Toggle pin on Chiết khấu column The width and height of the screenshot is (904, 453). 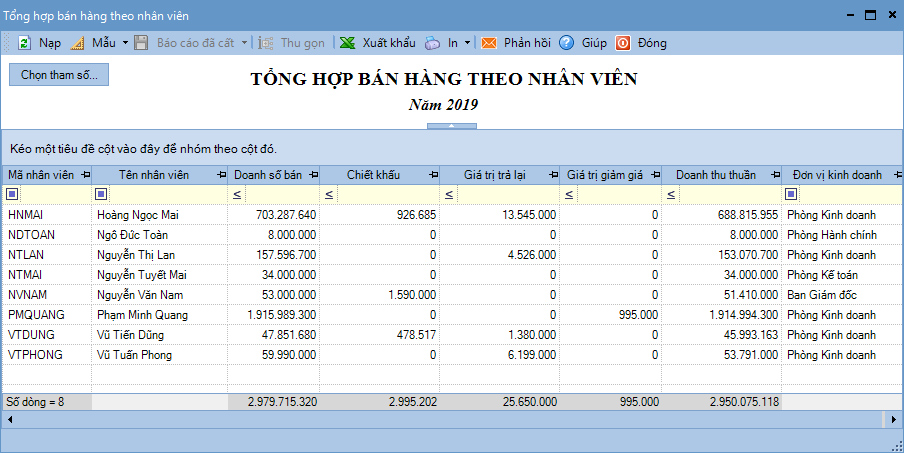(432, 175)
